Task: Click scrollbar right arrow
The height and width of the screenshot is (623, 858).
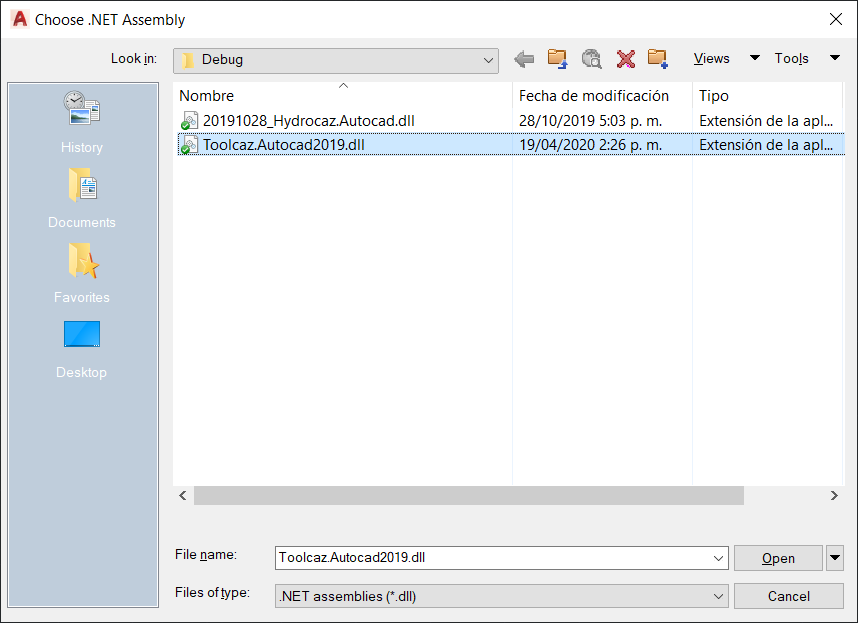Action: [834, 496]
